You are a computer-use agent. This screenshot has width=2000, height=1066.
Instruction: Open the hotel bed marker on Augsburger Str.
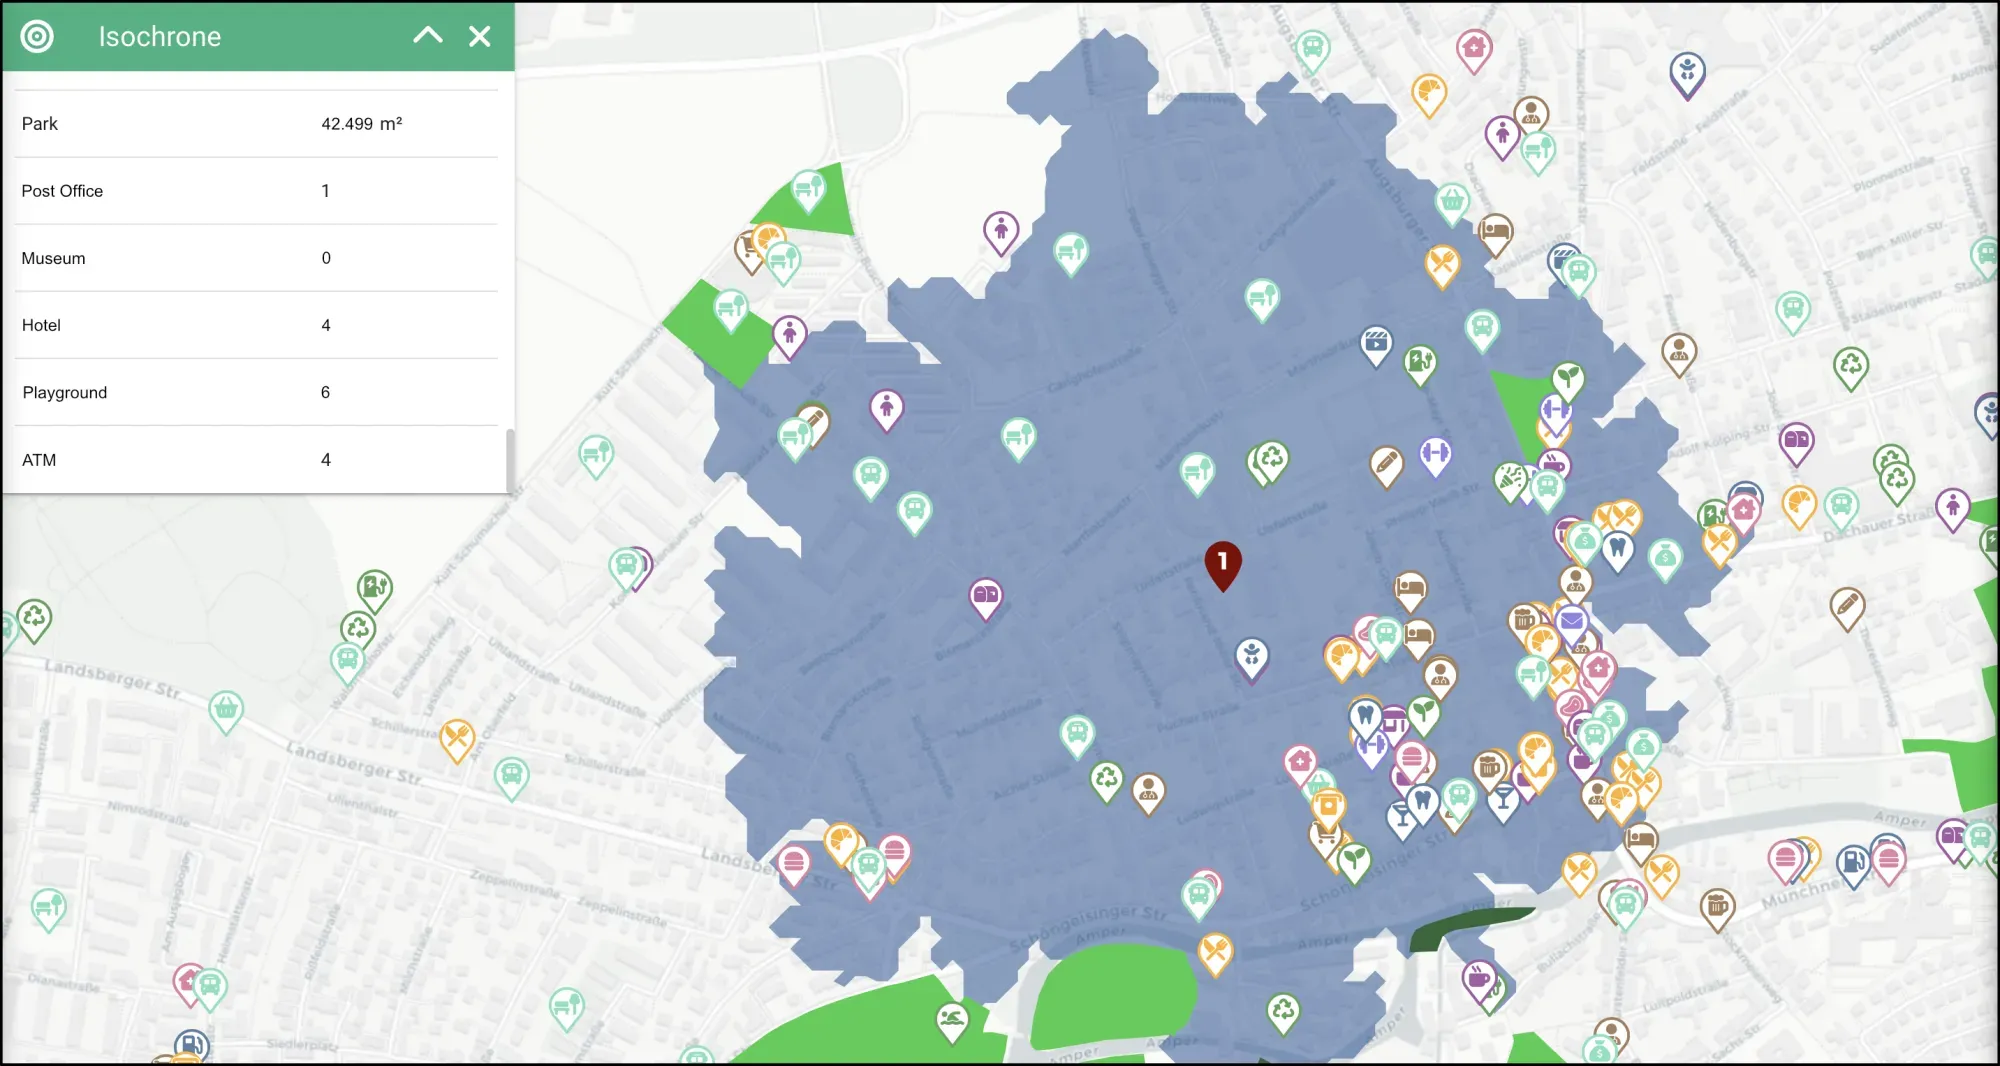(1495, 235)
